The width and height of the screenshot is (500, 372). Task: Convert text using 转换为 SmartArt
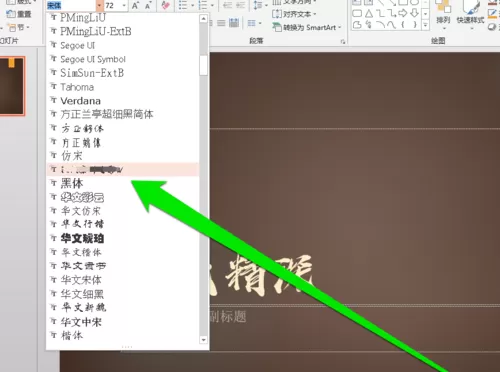(307, 27)
